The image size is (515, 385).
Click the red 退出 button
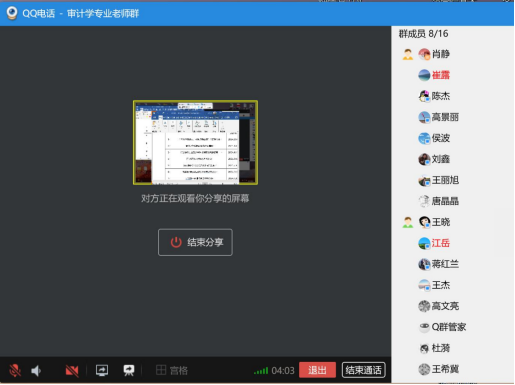[317, 370]
